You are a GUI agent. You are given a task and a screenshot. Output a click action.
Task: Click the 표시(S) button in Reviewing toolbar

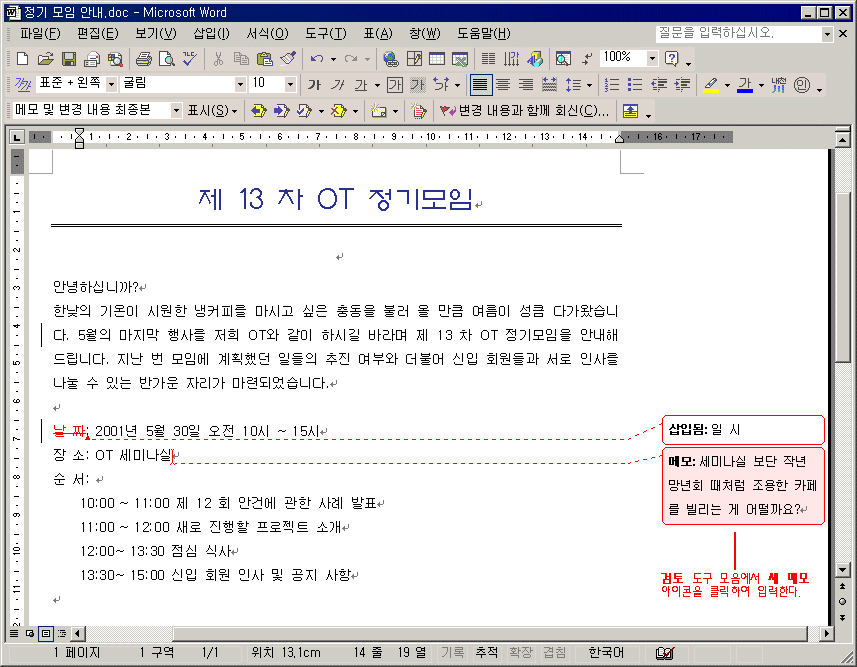point(212,111)
